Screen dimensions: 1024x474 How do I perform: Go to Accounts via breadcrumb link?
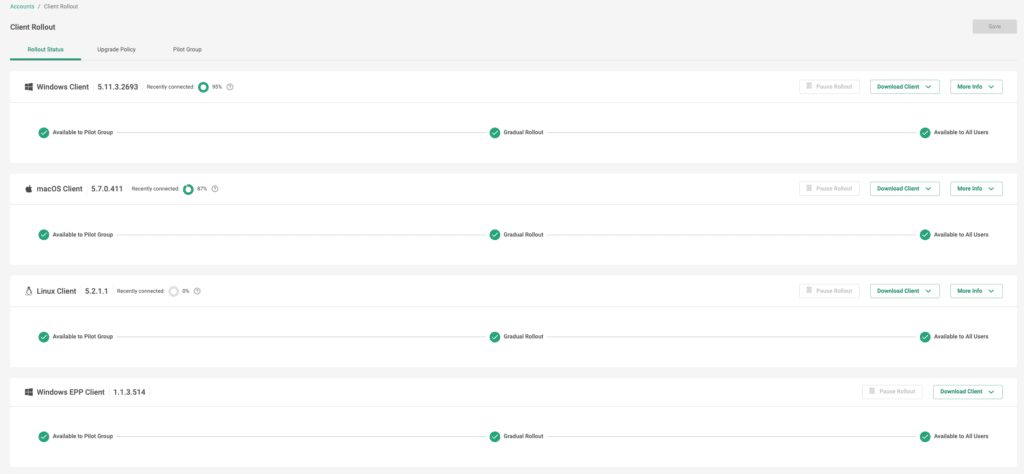point(22,7)
